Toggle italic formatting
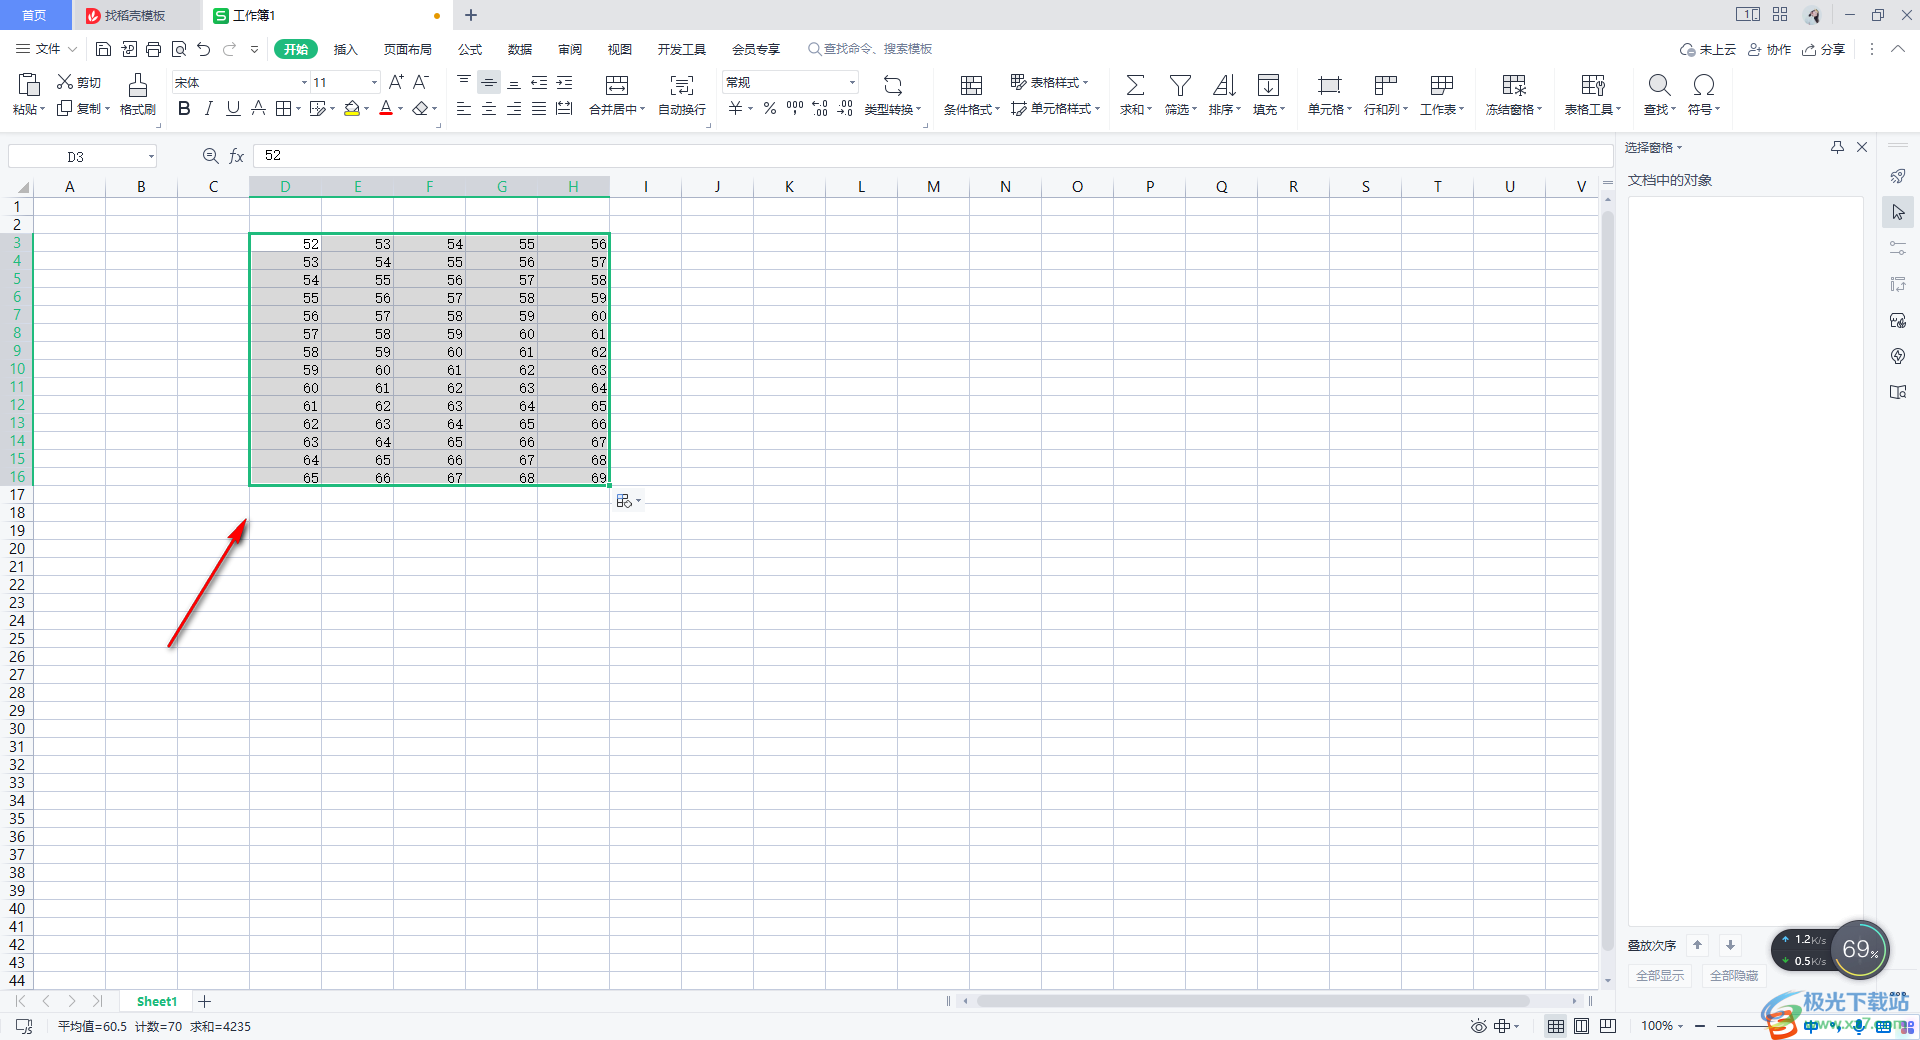 click(x=208, y=108)
